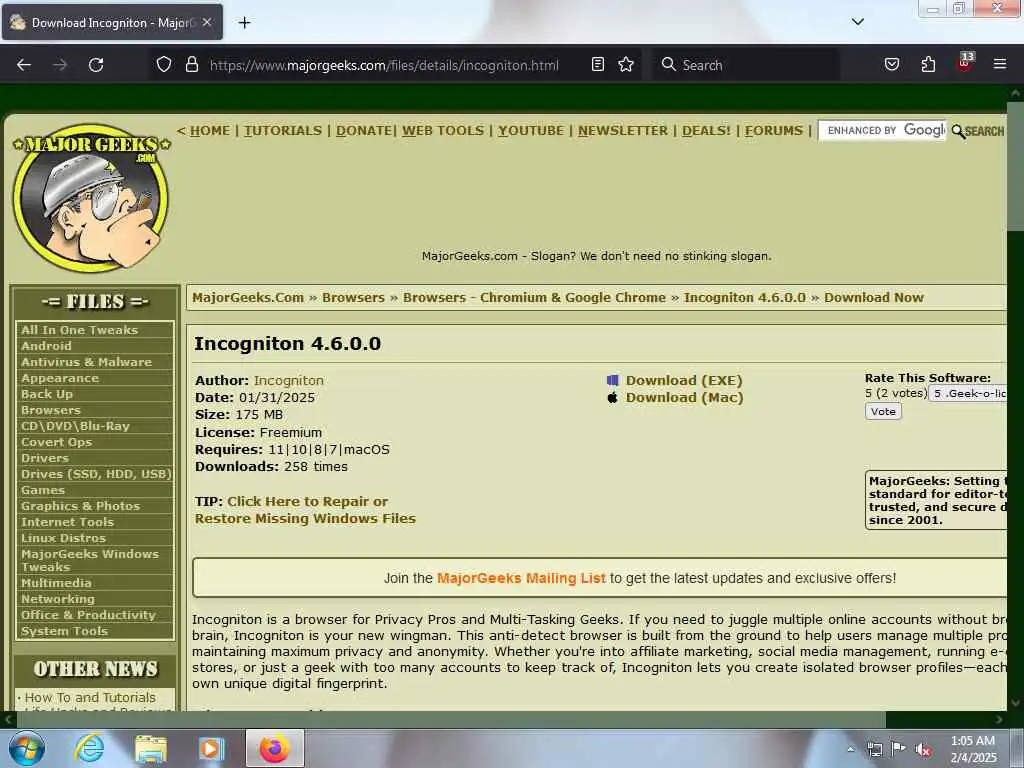Open a new tab with the plus button
The width and height of the screenshot is (1024, 768).
[244, 23]
